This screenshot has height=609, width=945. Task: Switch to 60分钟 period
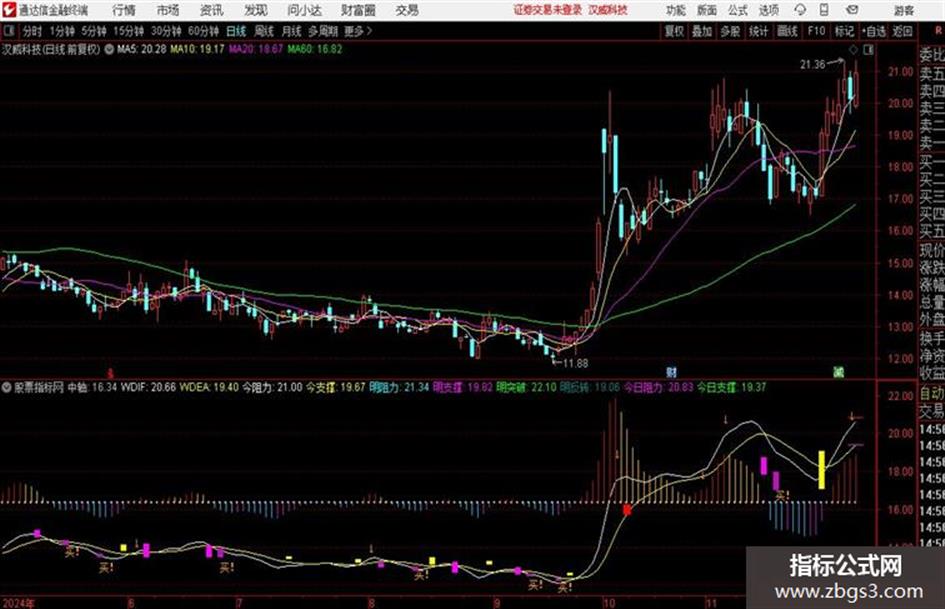point(203,31)
